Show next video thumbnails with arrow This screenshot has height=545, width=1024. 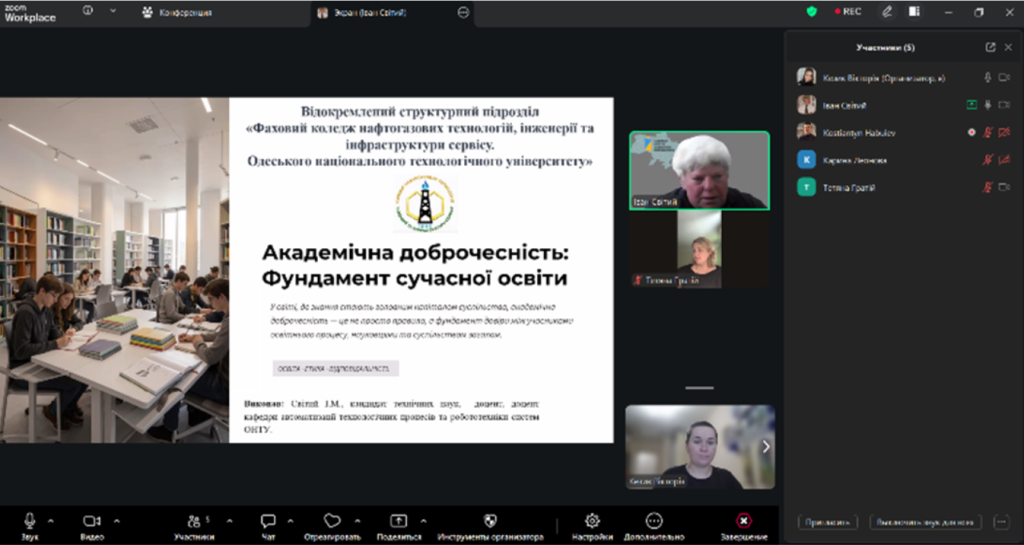766,446
